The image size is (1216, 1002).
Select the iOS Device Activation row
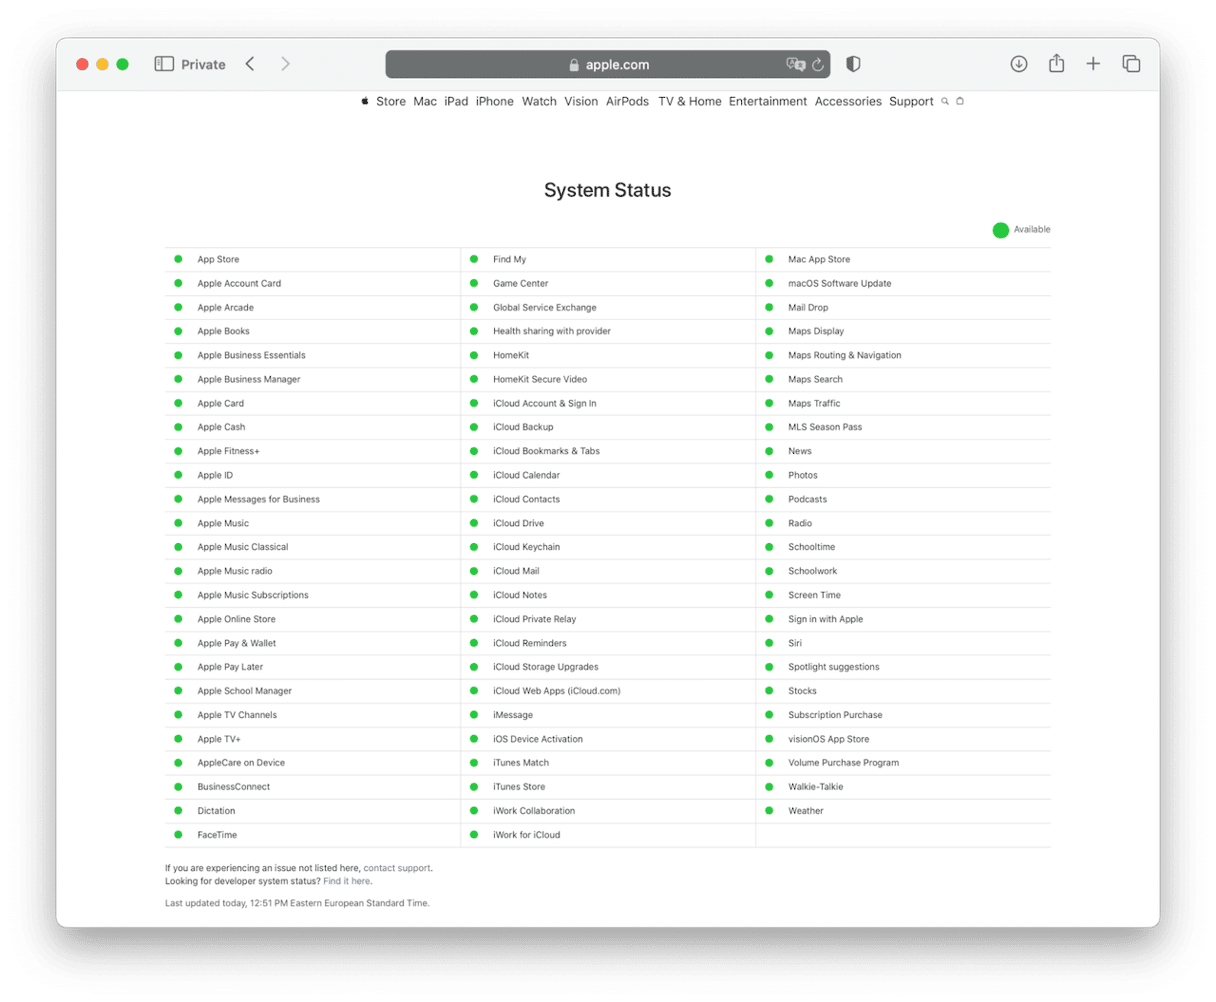(x=608, y=739)
